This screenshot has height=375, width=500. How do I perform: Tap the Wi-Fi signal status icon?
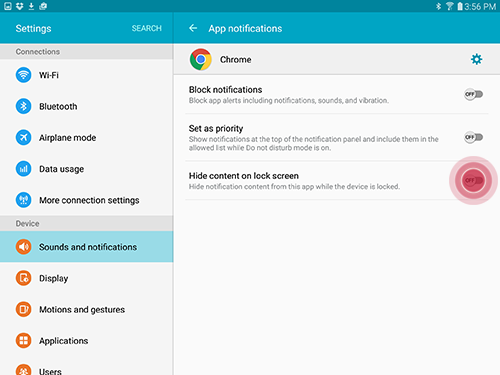[x=449, y=6]
